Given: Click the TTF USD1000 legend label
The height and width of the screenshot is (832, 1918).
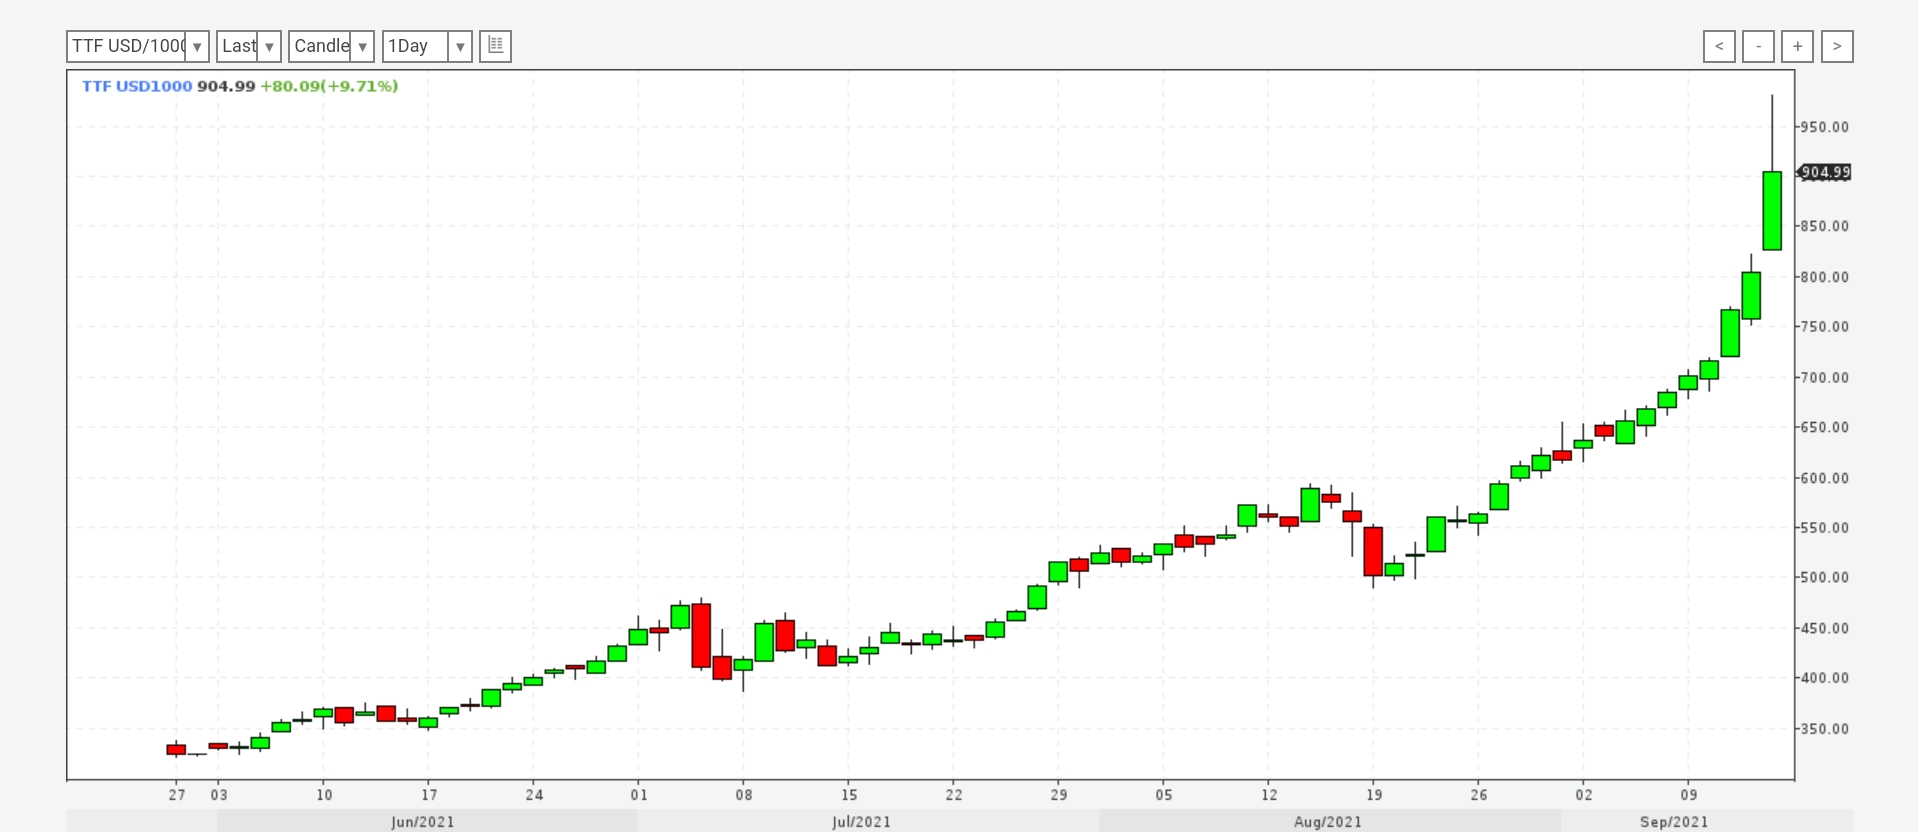Looking at the screenshot, I should coord(137,86).
